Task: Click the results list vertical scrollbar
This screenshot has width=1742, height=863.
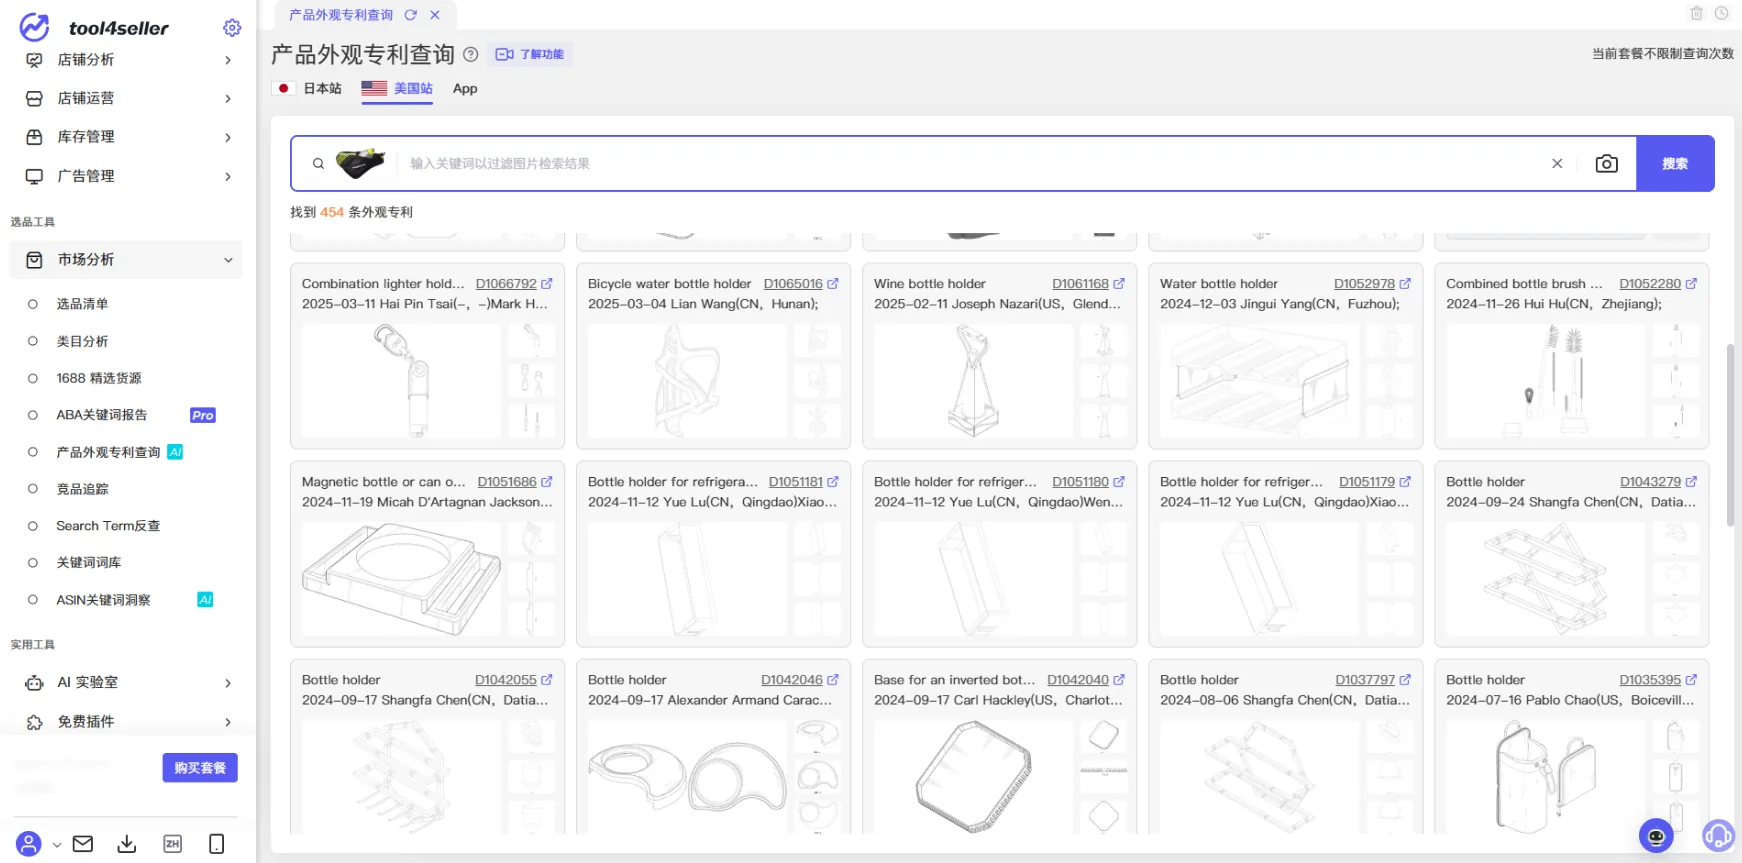Action: [1730, 435]
